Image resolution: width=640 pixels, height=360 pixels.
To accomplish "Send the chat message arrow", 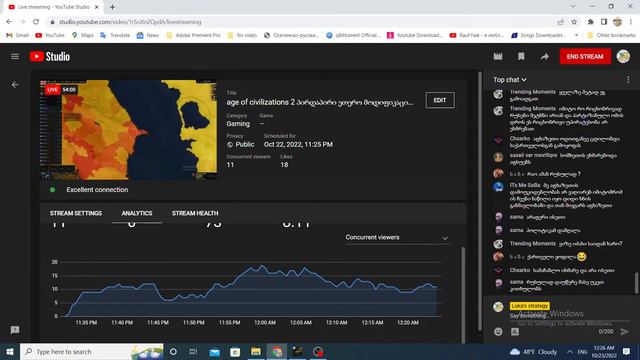I will (625, 332).
